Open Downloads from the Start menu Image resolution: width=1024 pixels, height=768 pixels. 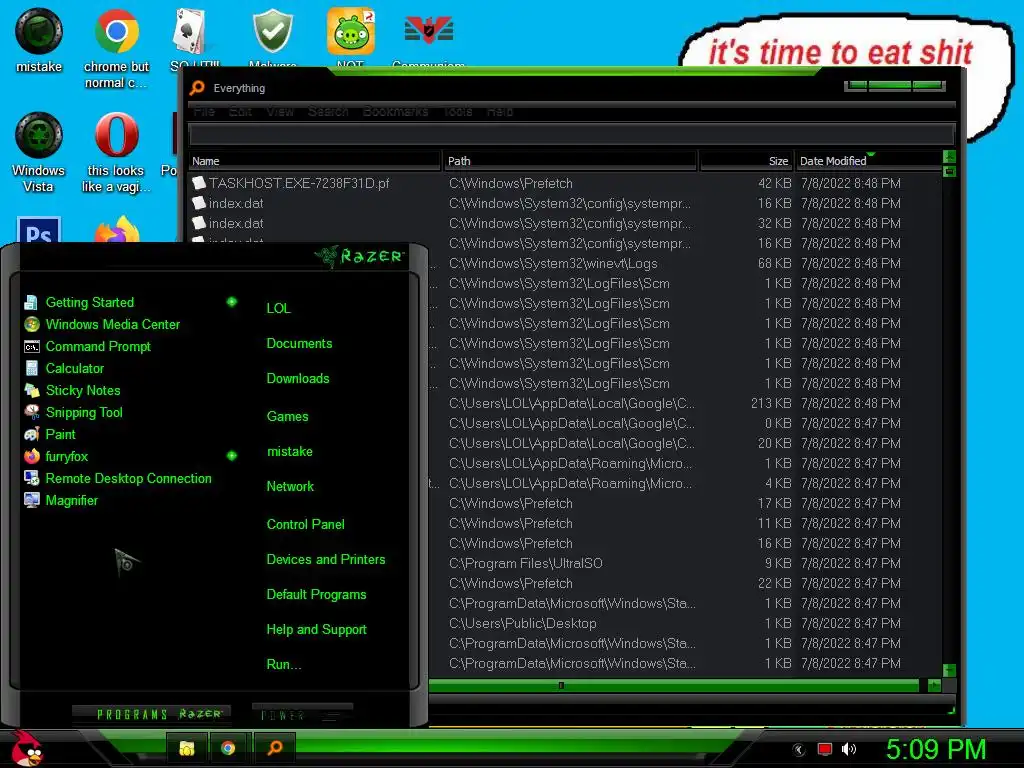pos(298,379)
